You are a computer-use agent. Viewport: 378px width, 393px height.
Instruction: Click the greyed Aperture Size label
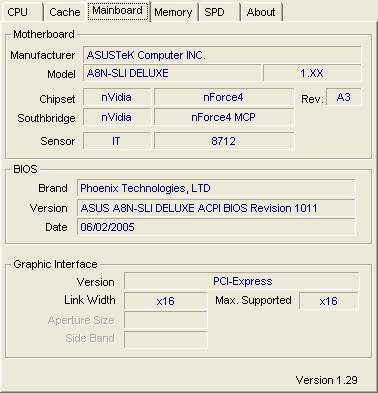coord(81,320)
